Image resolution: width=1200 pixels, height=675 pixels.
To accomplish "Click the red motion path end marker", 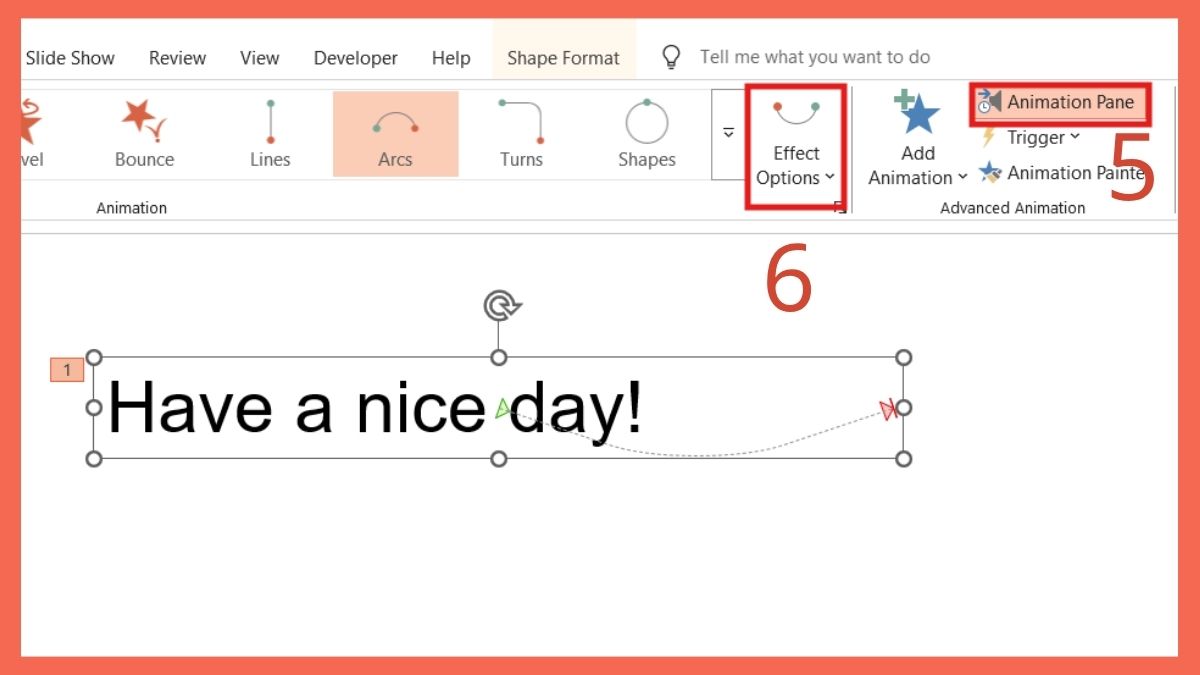I will coord(885,408).
